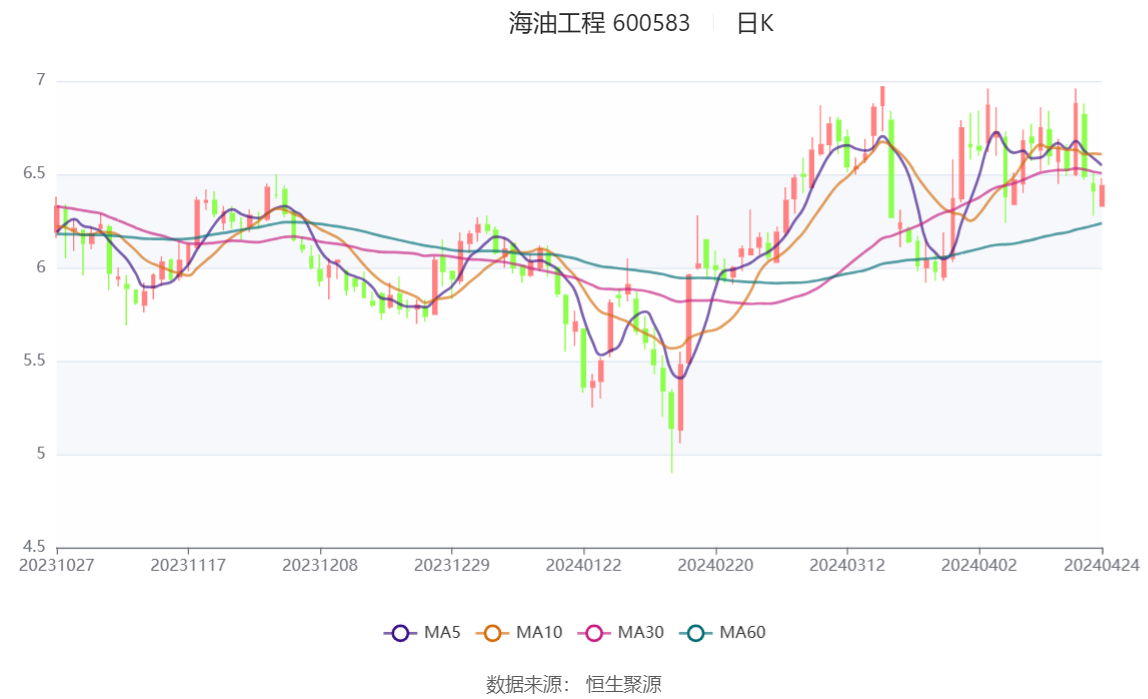Toggle the MA60 teal legend marker
The height and width of the screenshot is (699, 1148).
696,633
